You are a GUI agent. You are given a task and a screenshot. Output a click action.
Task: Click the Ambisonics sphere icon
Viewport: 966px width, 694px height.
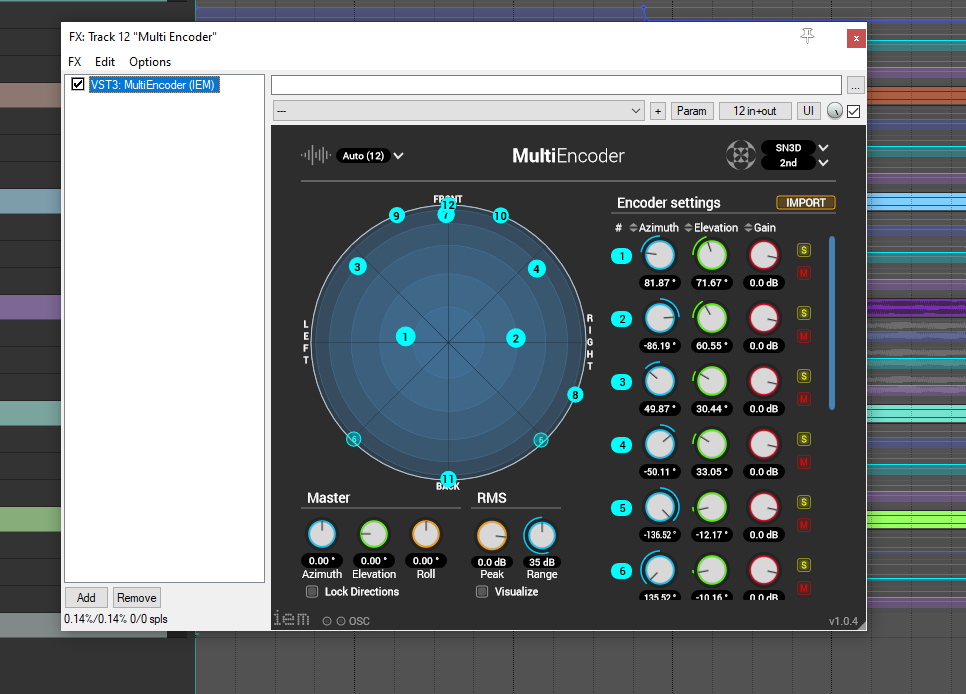pos(741,155)
